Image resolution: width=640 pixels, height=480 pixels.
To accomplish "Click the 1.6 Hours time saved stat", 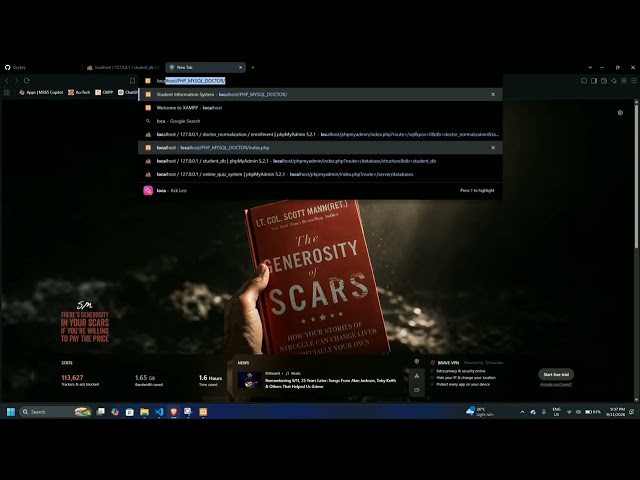I will 210,380.
